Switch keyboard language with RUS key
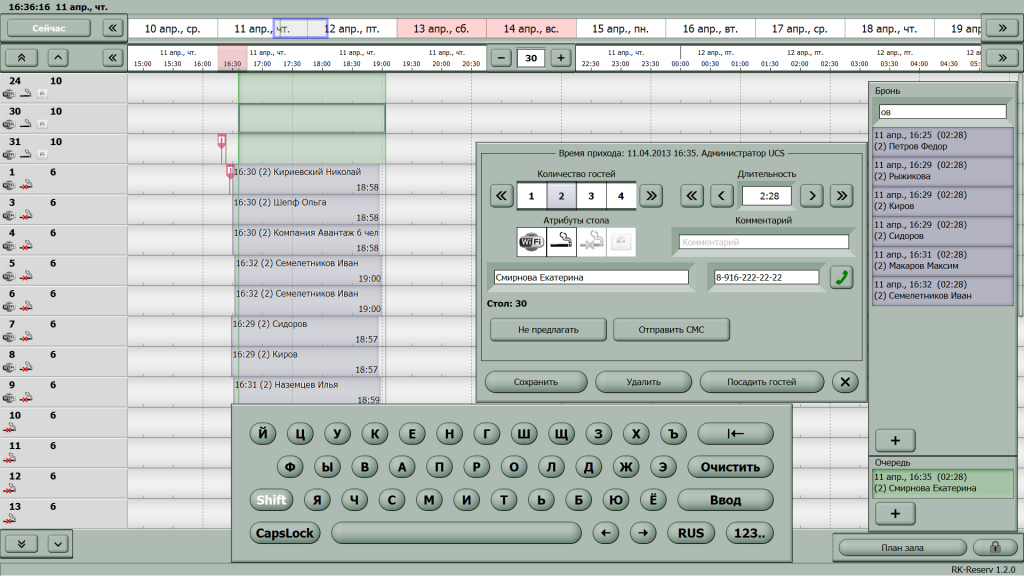The height and width of the screenshot is (576, 1024). 691,533
